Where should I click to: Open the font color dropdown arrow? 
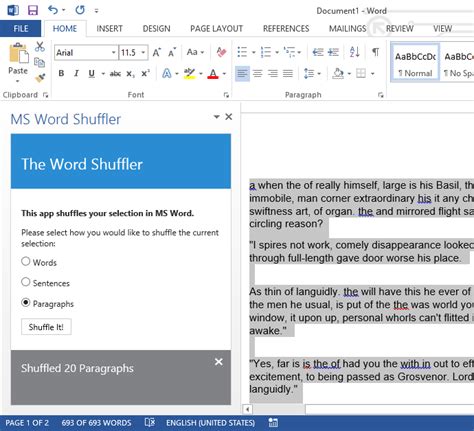(224, 74)
